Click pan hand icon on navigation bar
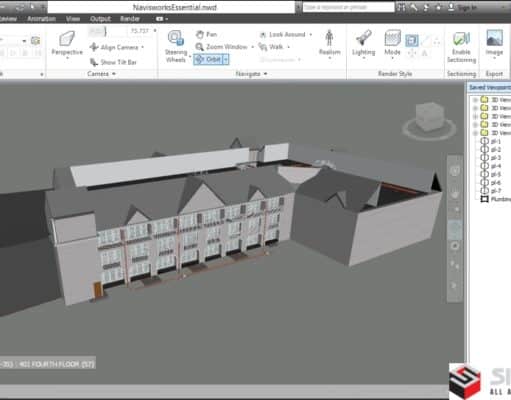 pyautogui.click(x=455, y=192)
